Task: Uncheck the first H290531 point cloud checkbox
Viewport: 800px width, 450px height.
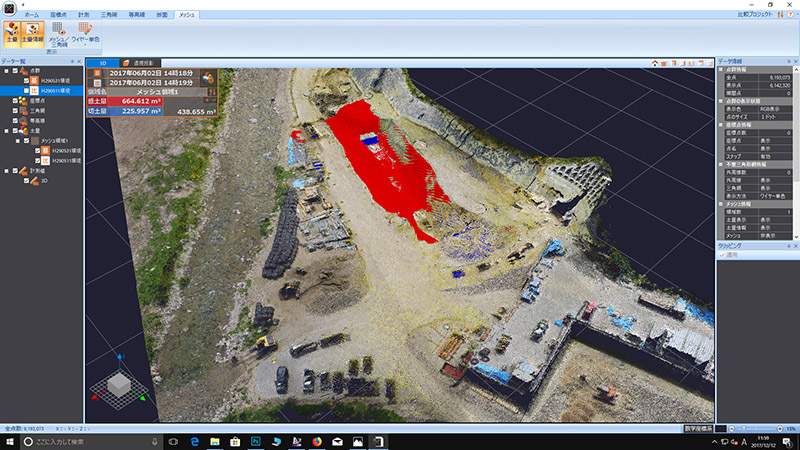Action: [x=27, y=81]
